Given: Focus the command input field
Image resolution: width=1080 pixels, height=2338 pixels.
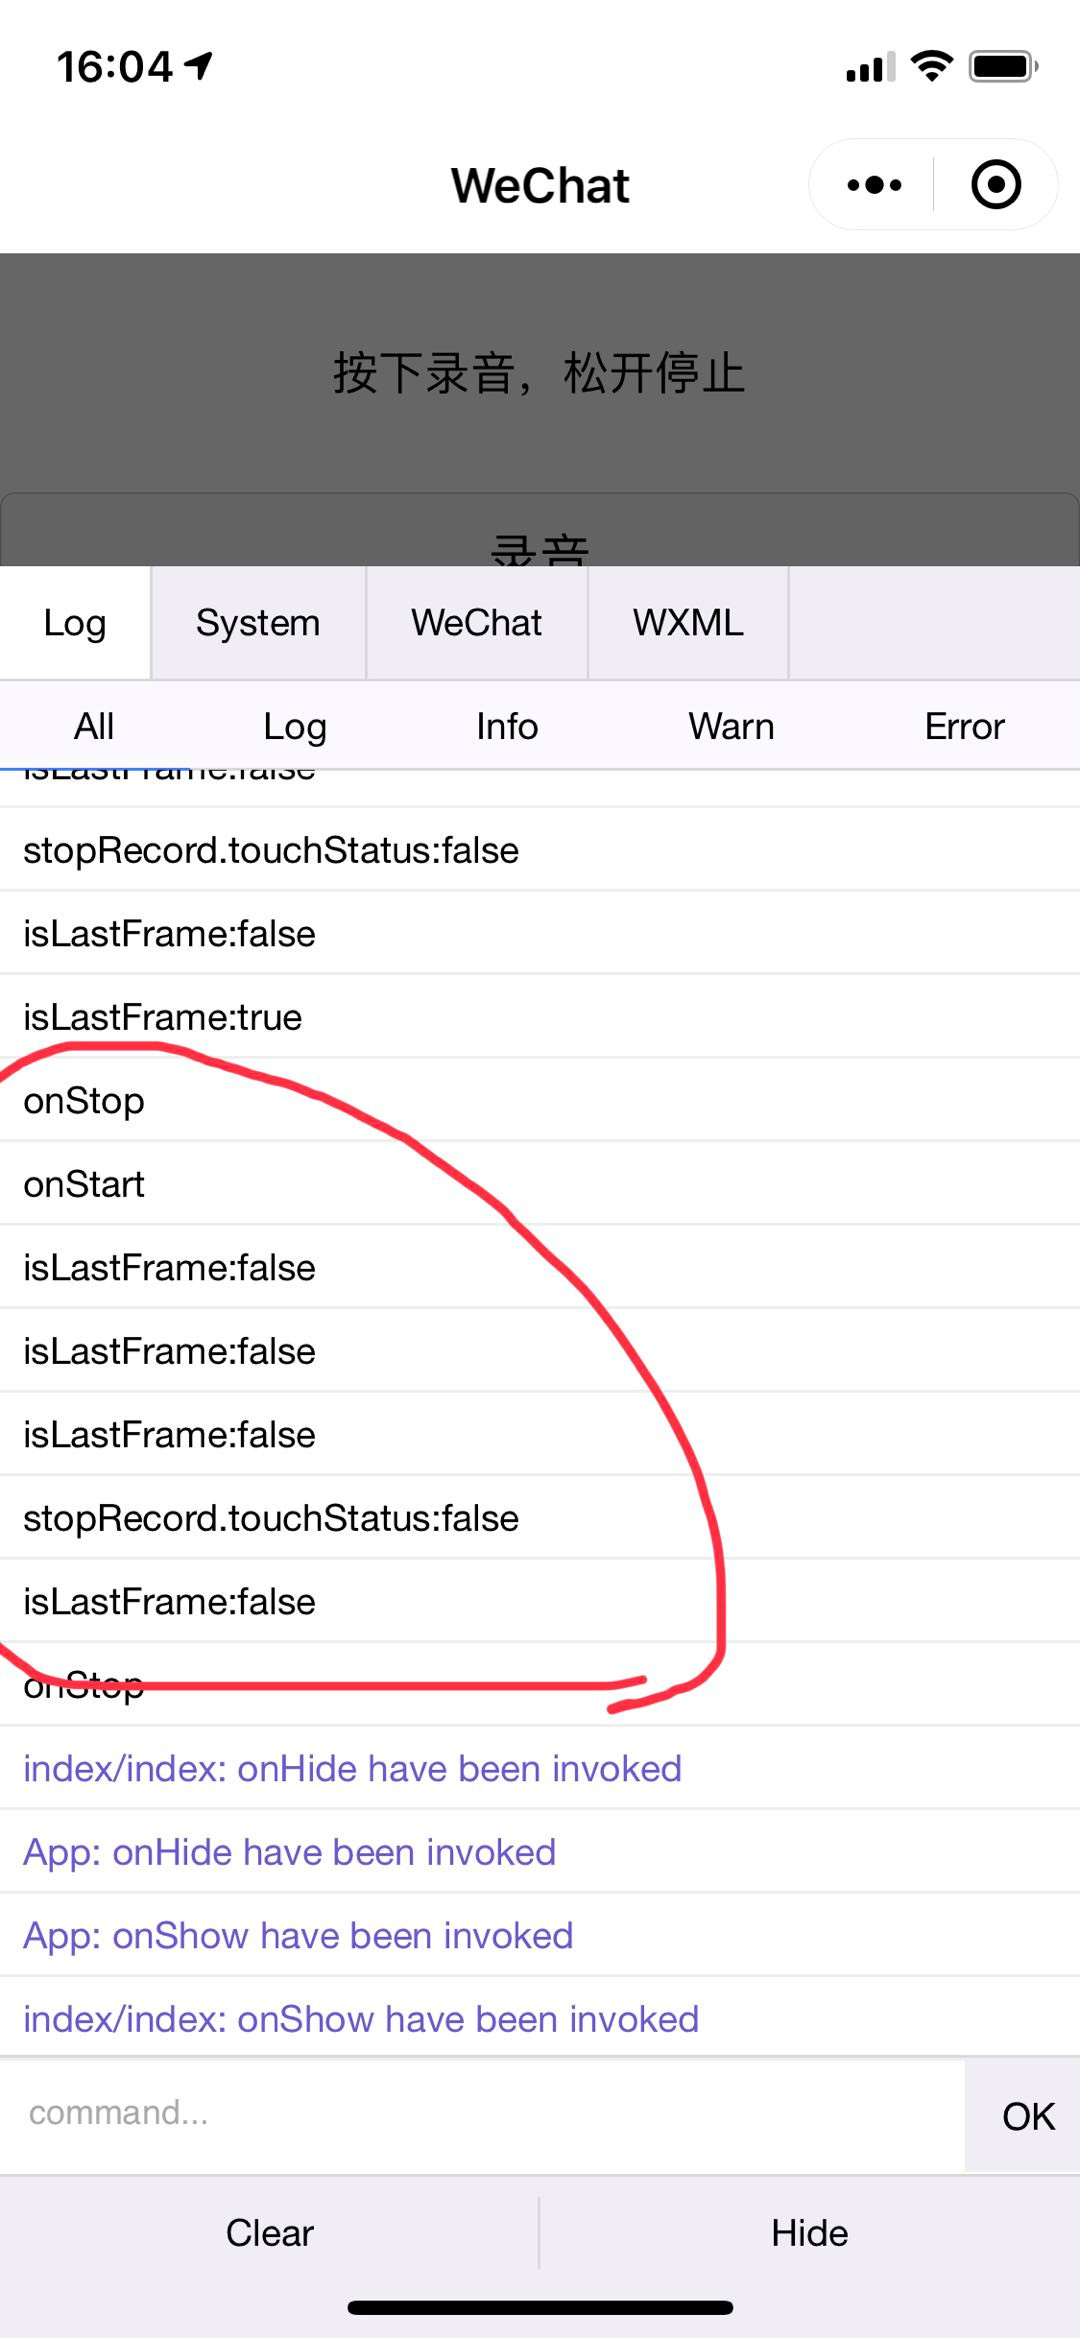Looking at the screenshot, I should (x=482, y=2114).
